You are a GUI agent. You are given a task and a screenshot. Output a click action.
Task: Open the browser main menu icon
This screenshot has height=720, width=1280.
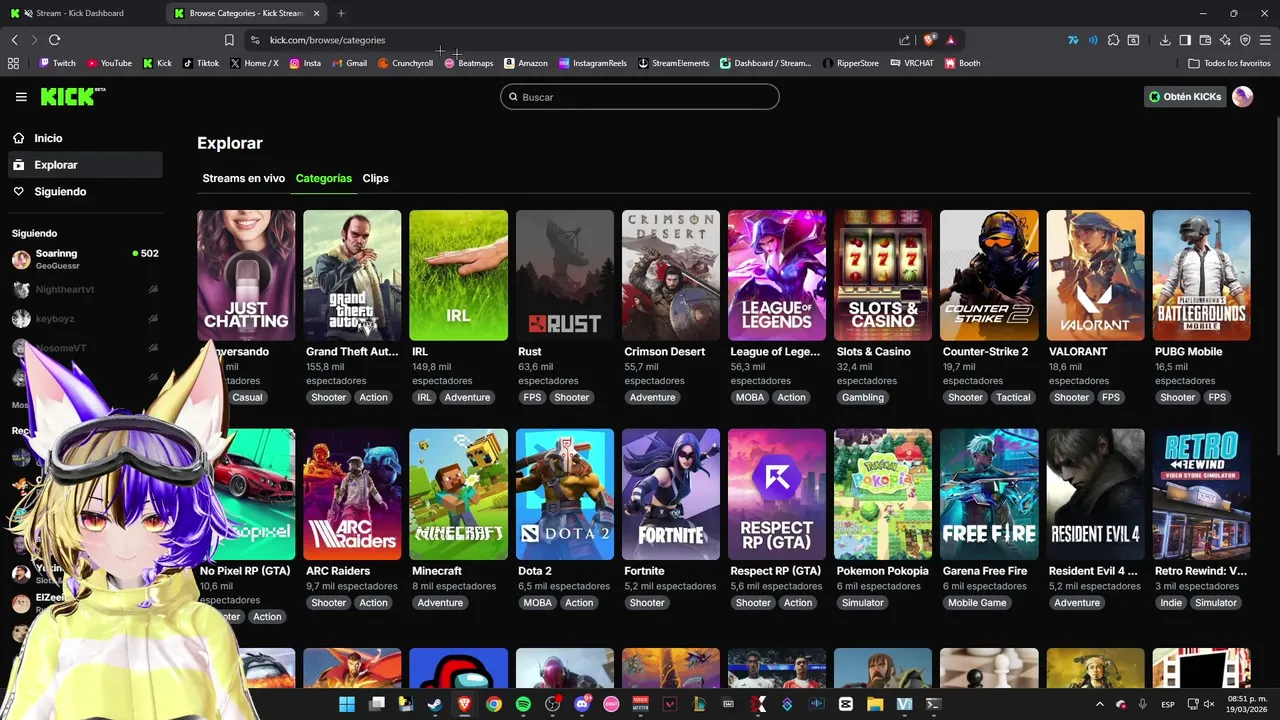tap(1265, 40)
